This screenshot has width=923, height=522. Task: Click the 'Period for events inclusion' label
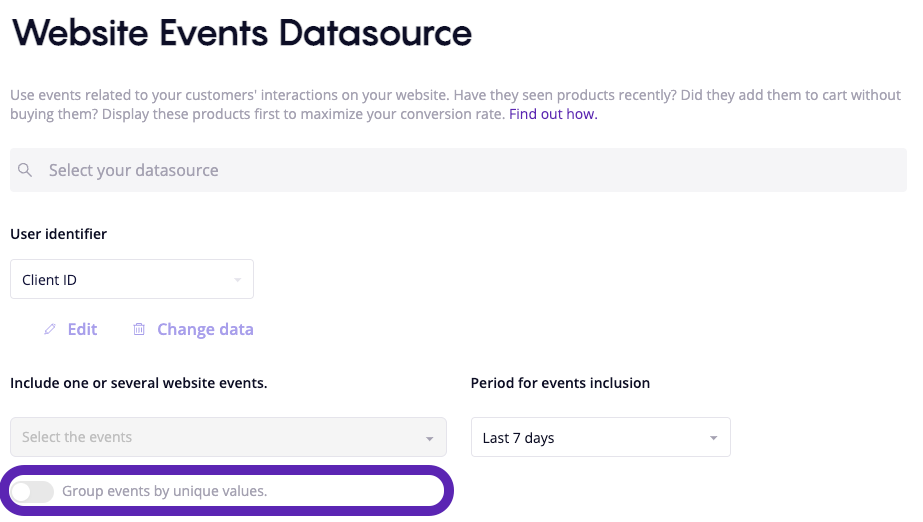(x=560, y=383)
